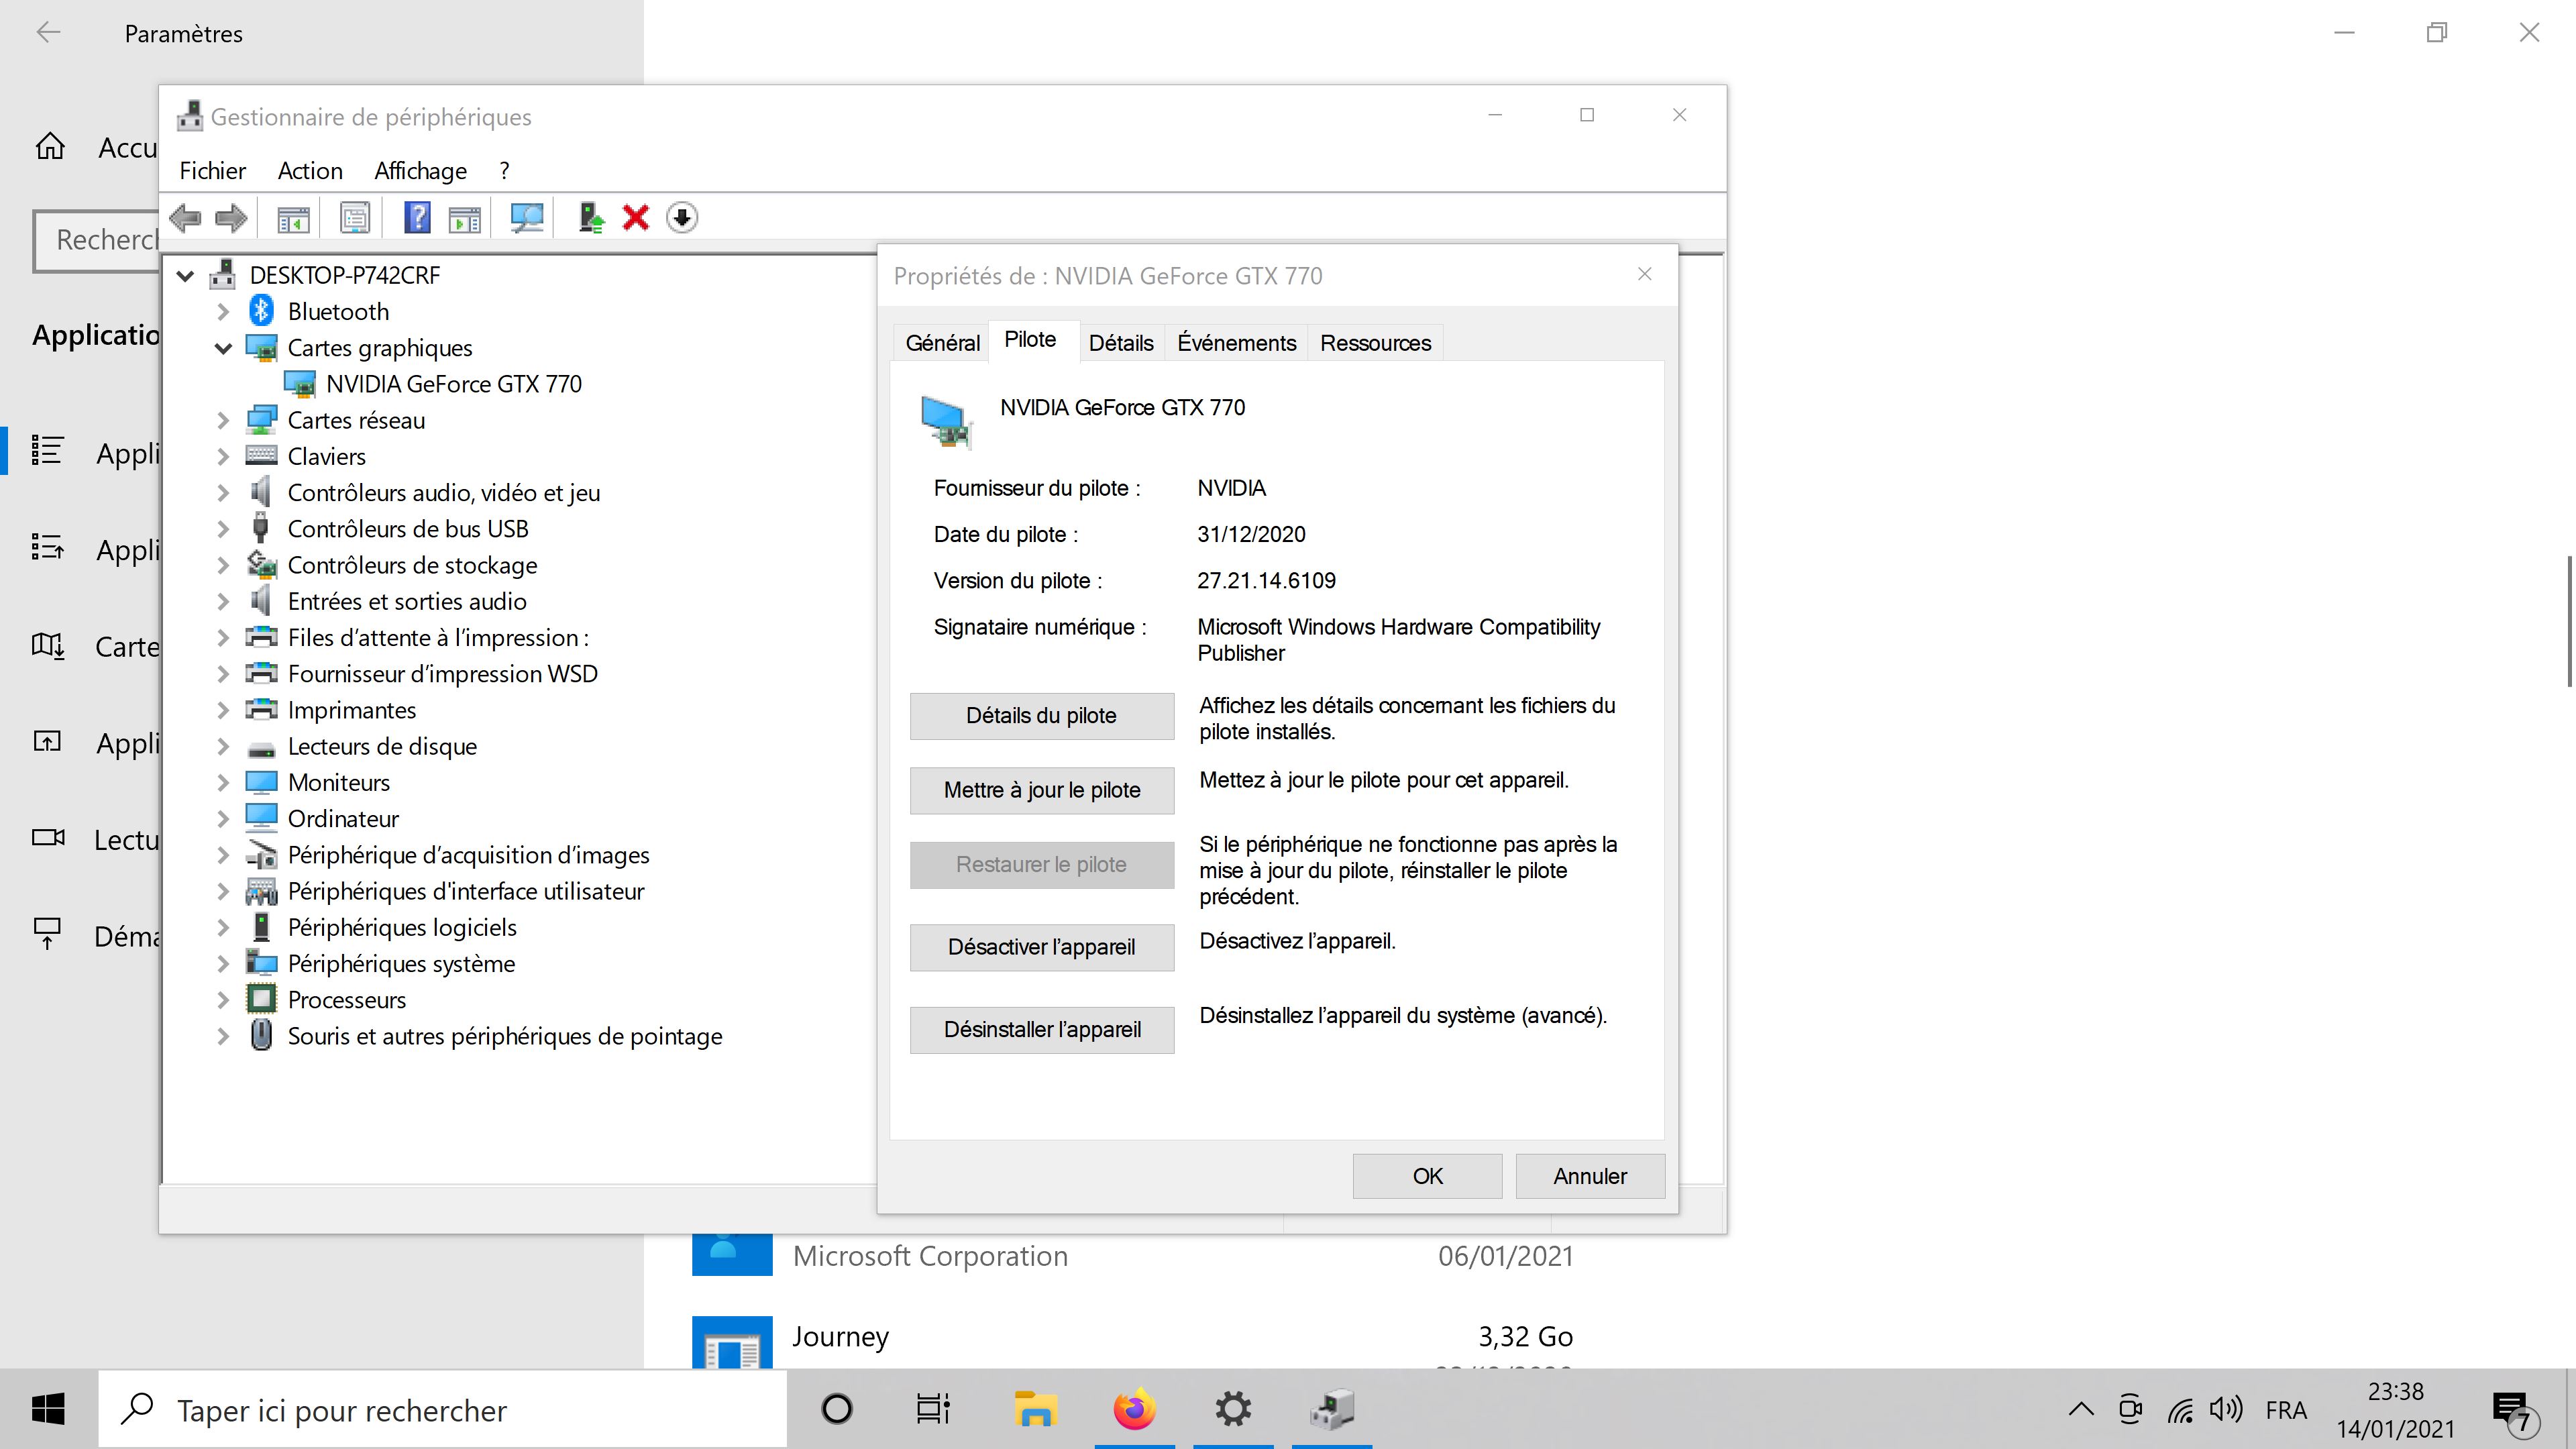2576x1449 pixels.
Task: Select NVIDIA GeForce GTX 770 in the tree
Action: tap(453, 384)
